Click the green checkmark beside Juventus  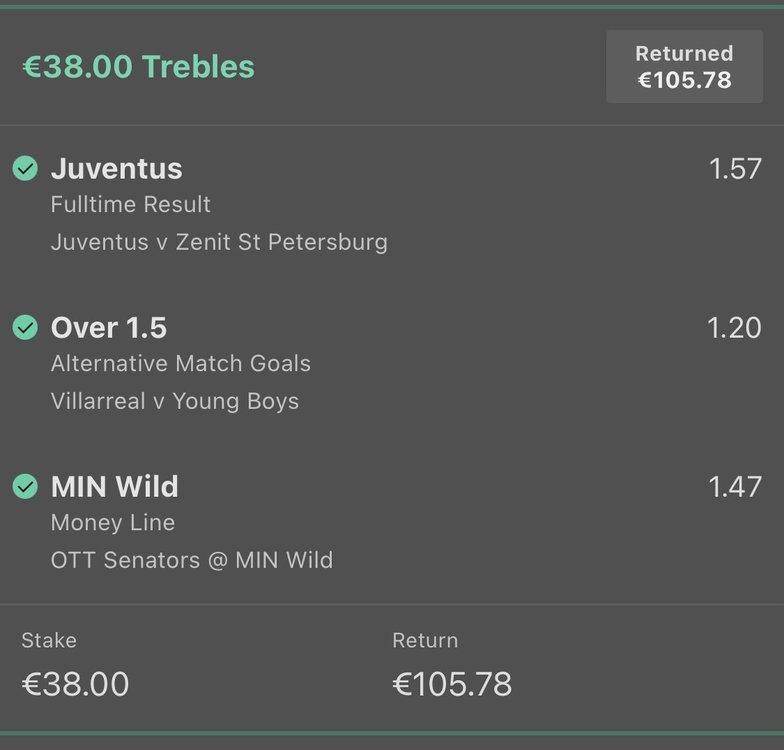tap(25, 168)
